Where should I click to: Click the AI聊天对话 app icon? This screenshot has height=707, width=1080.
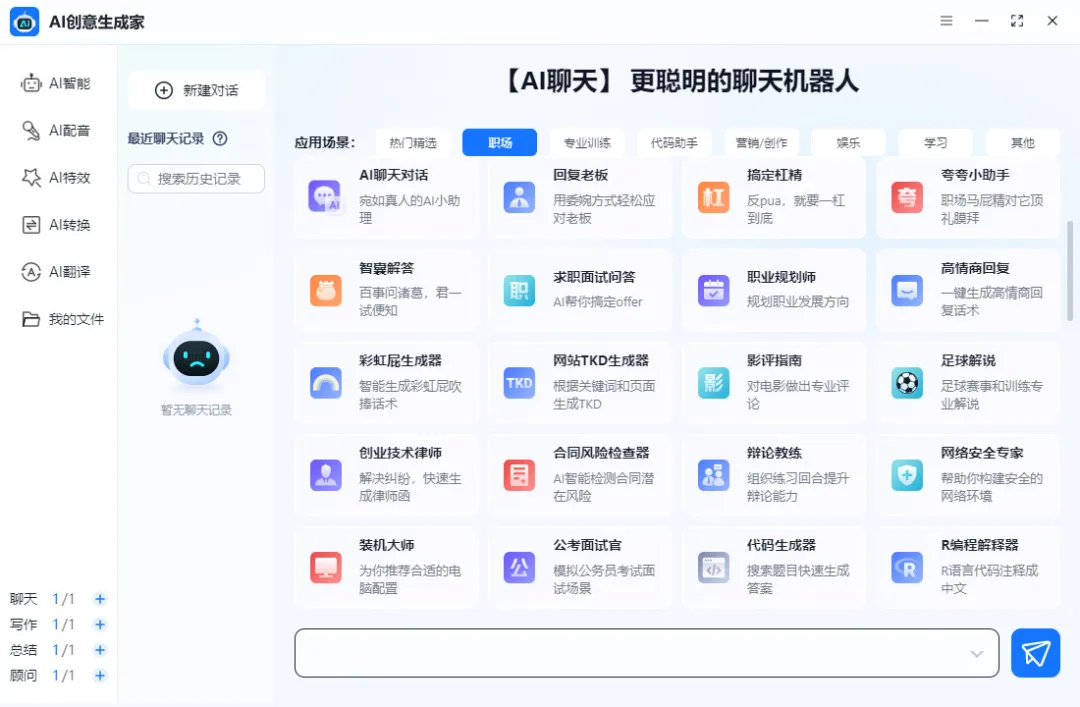coord(324,198)
